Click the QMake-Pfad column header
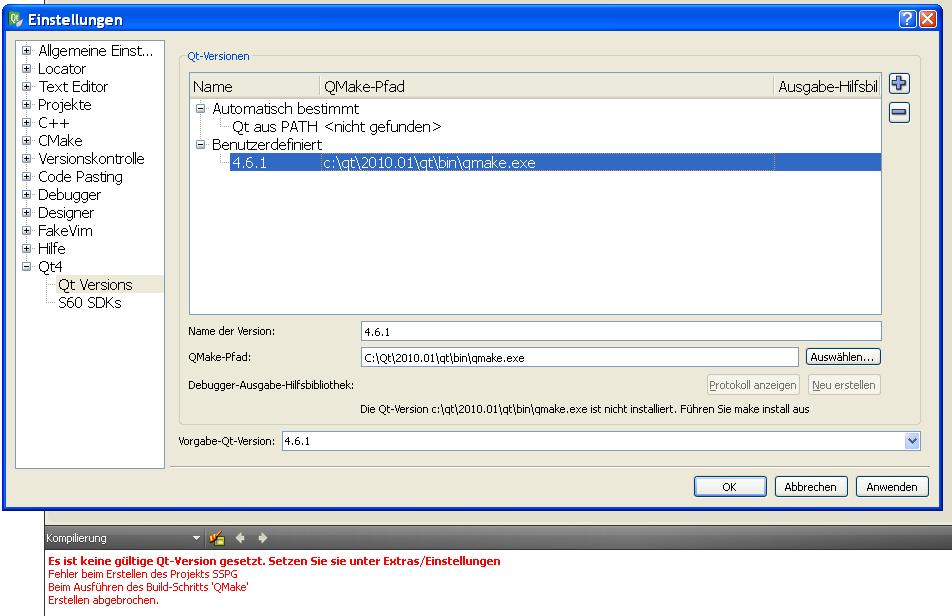The image size is (952, 616). pos(546,87)
